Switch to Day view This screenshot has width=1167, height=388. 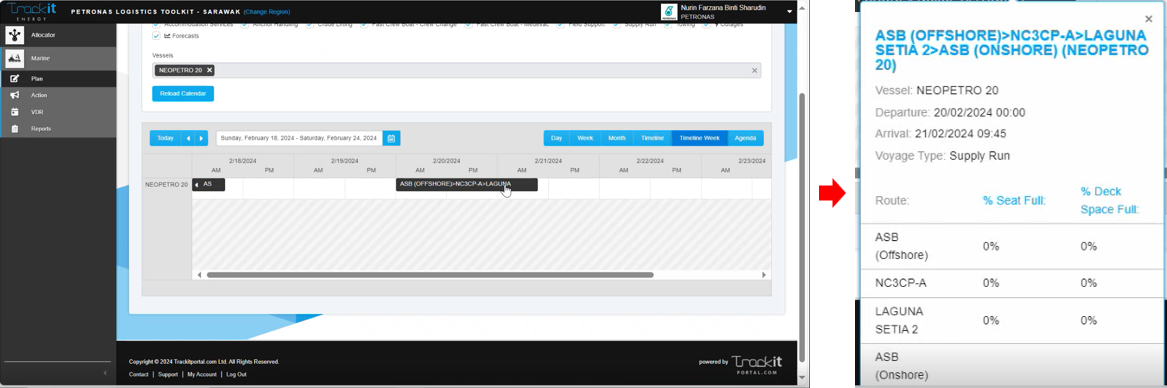[557, 138]
